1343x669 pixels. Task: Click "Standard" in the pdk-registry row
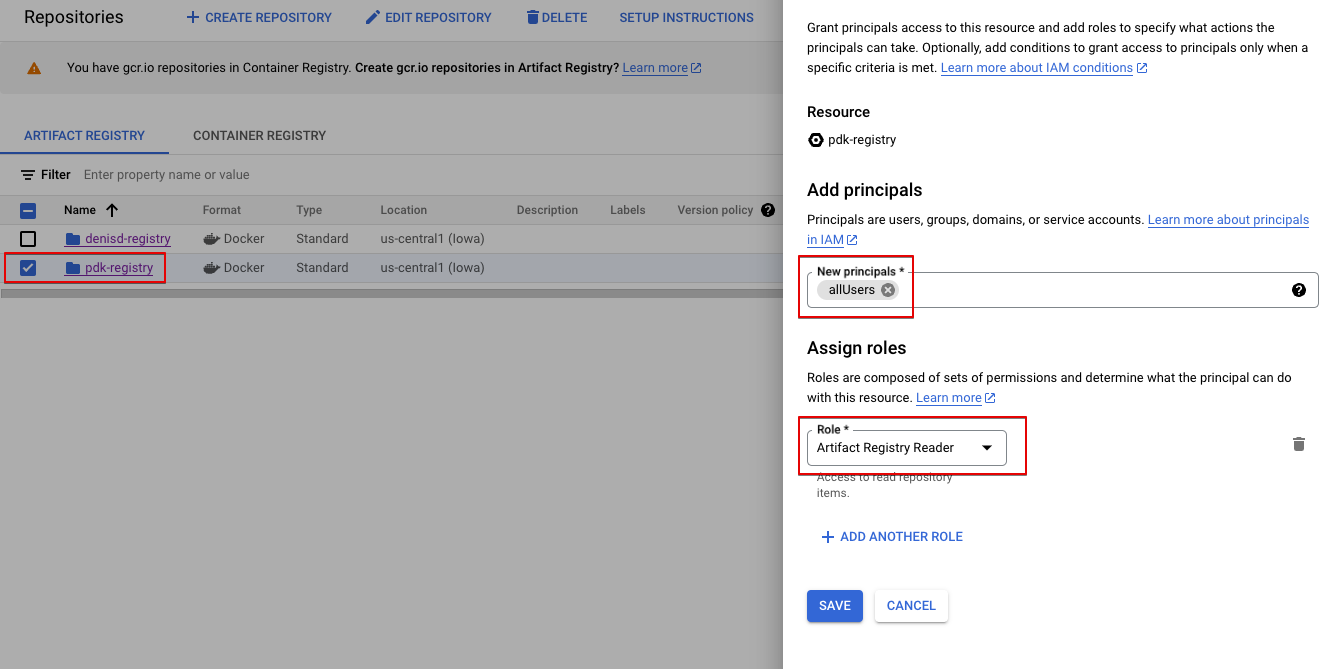point(322,268)
